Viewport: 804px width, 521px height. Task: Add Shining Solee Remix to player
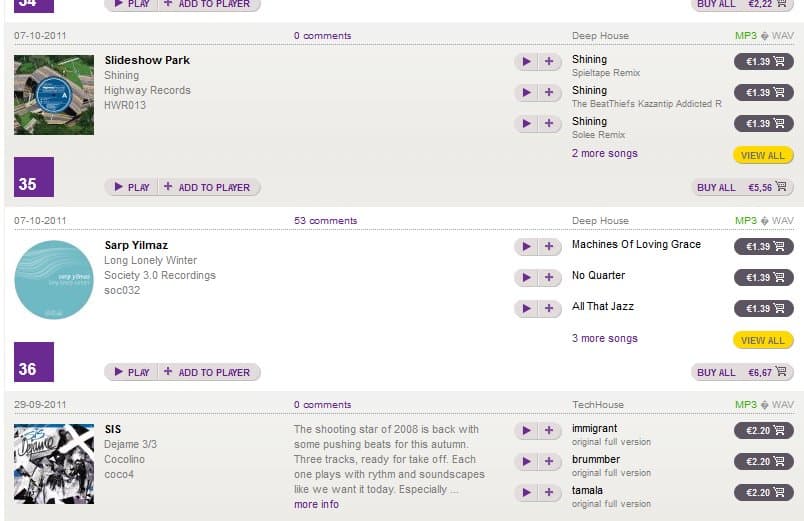(x=549, y=123)
